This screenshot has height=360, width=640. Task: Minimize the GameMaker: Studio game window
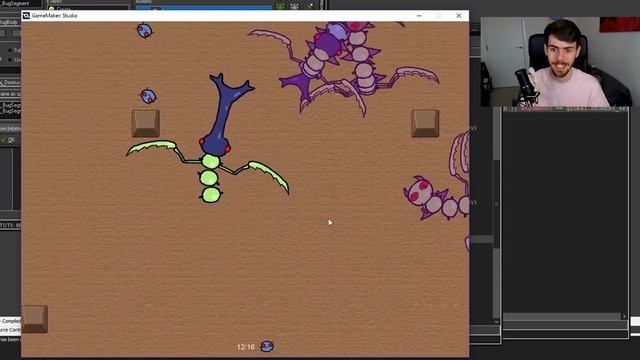click(419, 16)
